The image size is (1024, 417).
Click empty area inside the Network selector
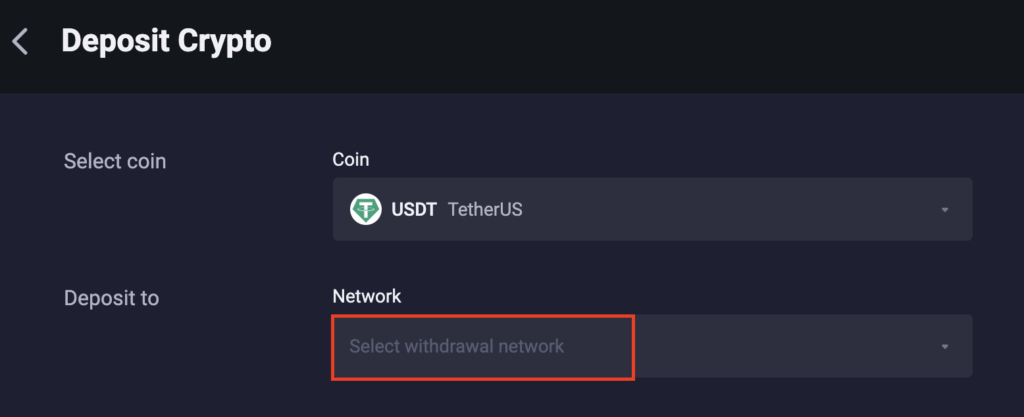point(784,347)
